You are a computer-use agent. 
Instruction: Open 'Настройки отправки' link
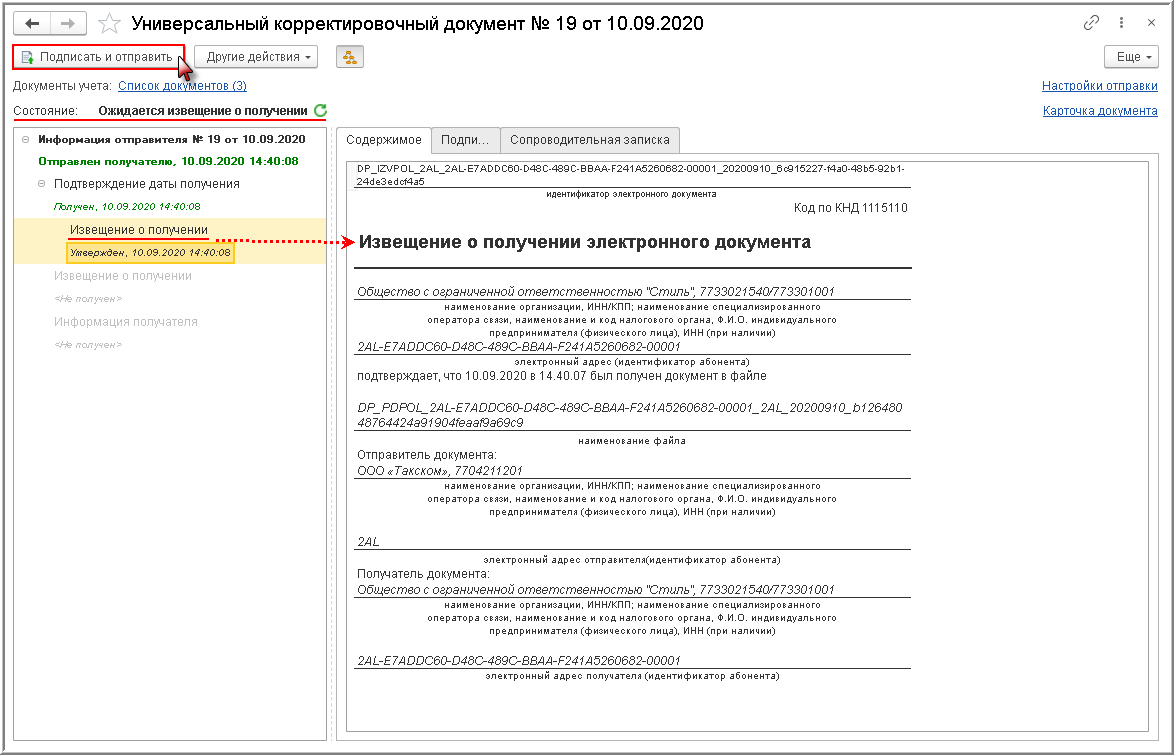(x=1100, y=86)
